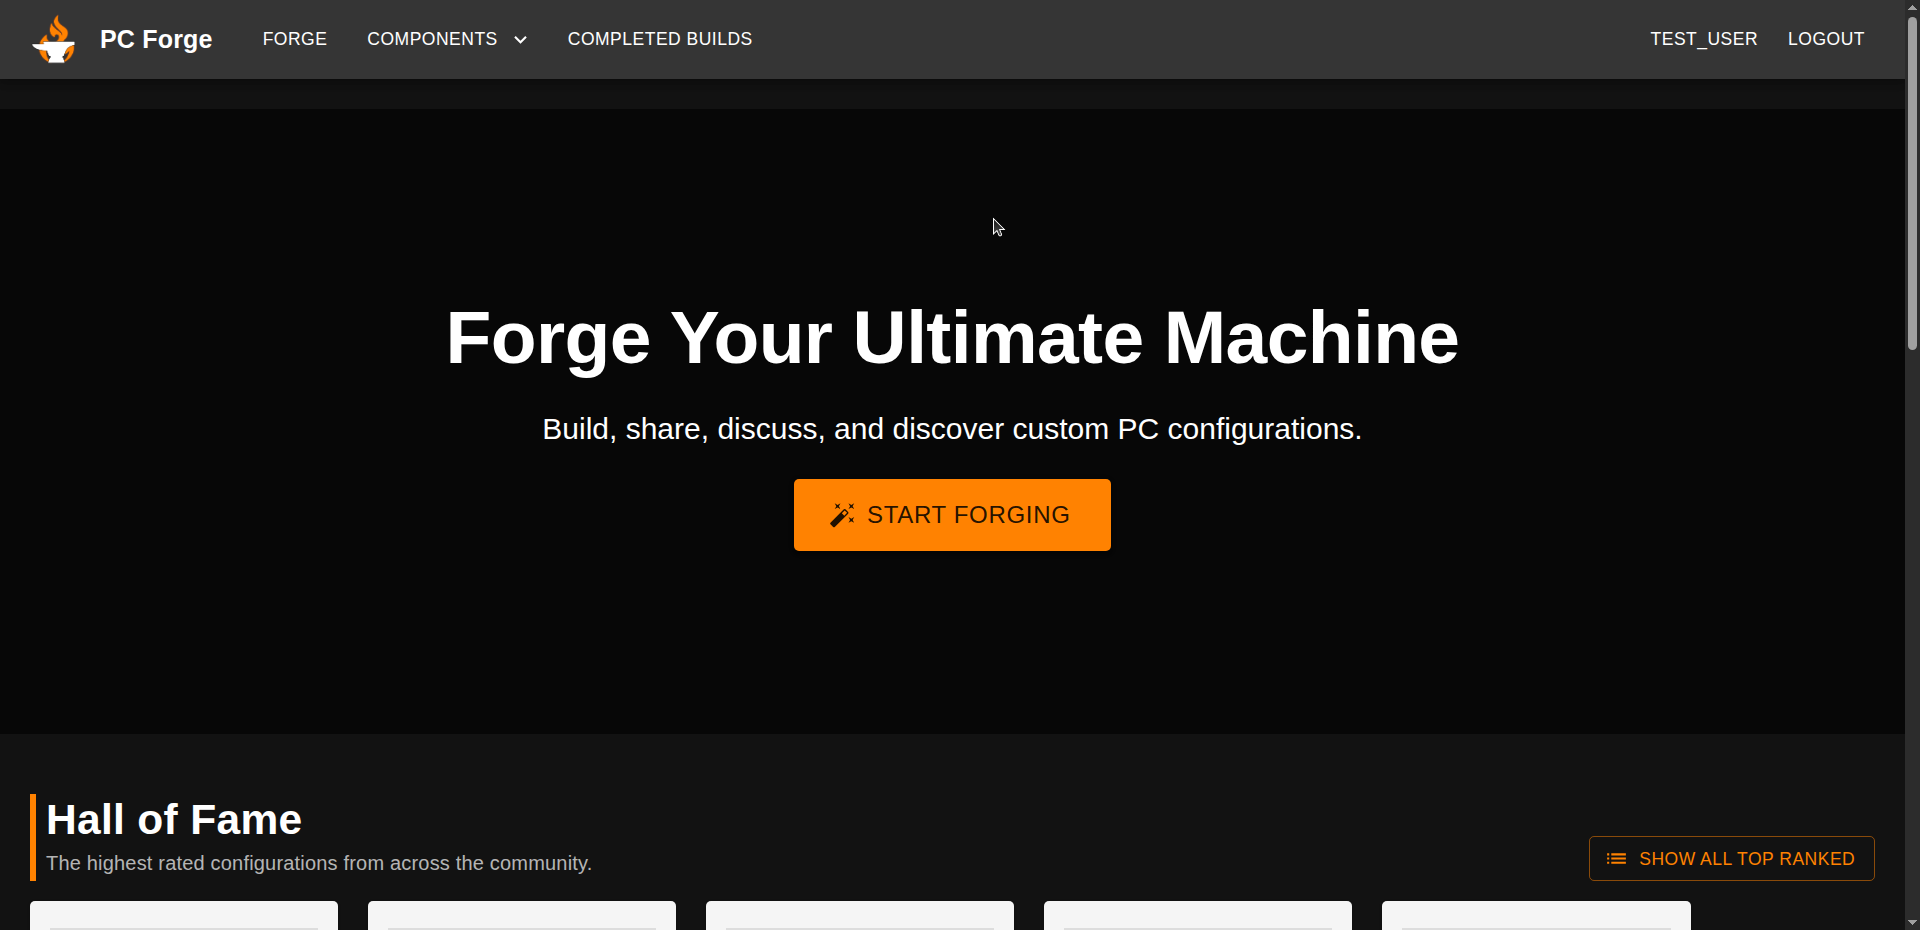This screenshot has height=930, width=1920.
Task: Select the third Hall of Fame build card
Action: (x=860, y=915)
